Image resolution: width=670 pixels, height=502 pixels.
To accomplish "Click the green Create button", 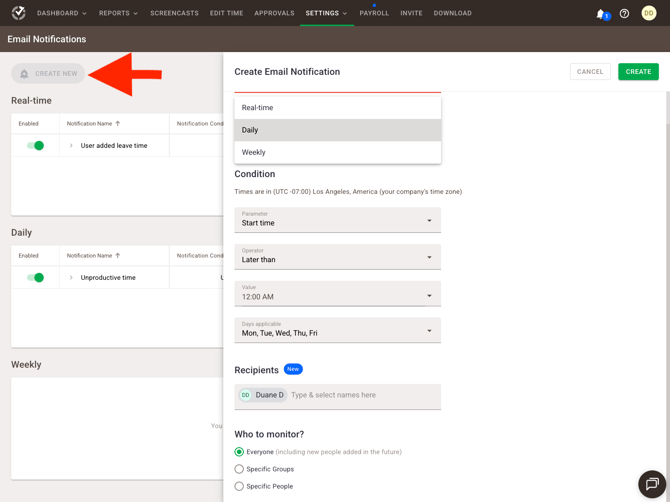I will (x=638, y=72).
